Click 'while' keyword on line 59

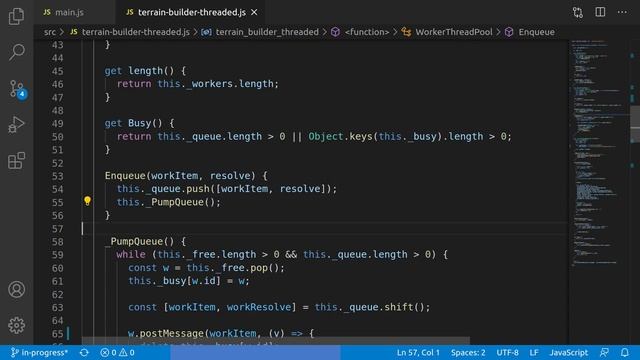coord(131,255)
